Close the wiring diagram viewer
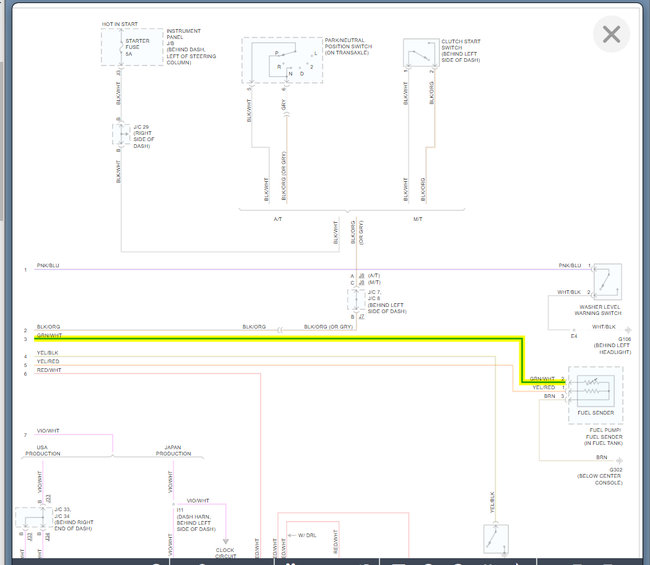 (x=611, y=34)
